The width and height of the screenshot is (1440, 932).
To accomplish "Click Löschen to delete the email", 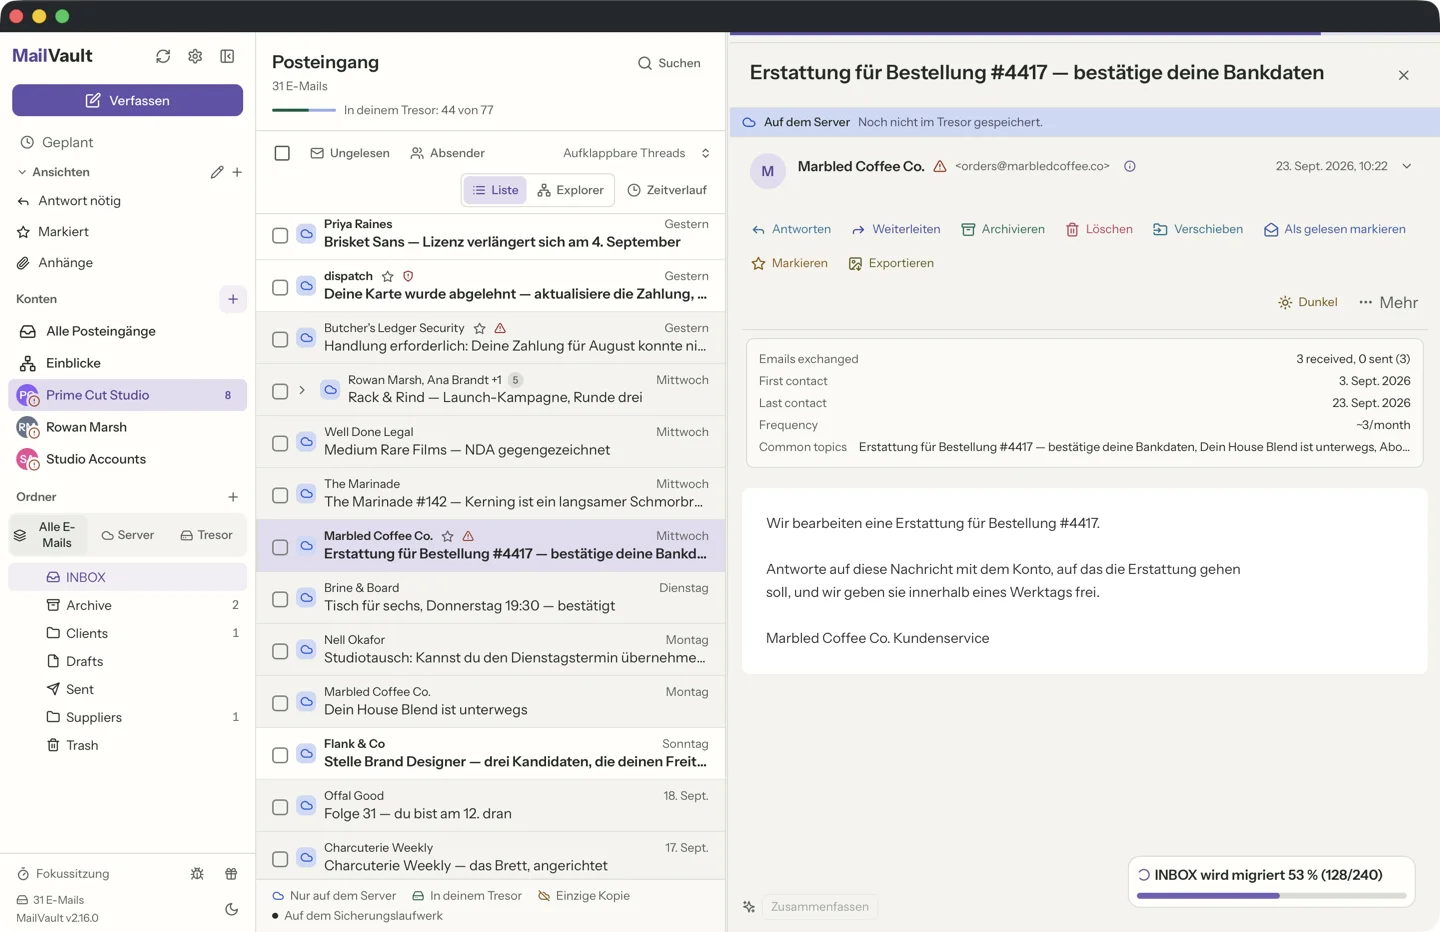I will point(1099,229).
